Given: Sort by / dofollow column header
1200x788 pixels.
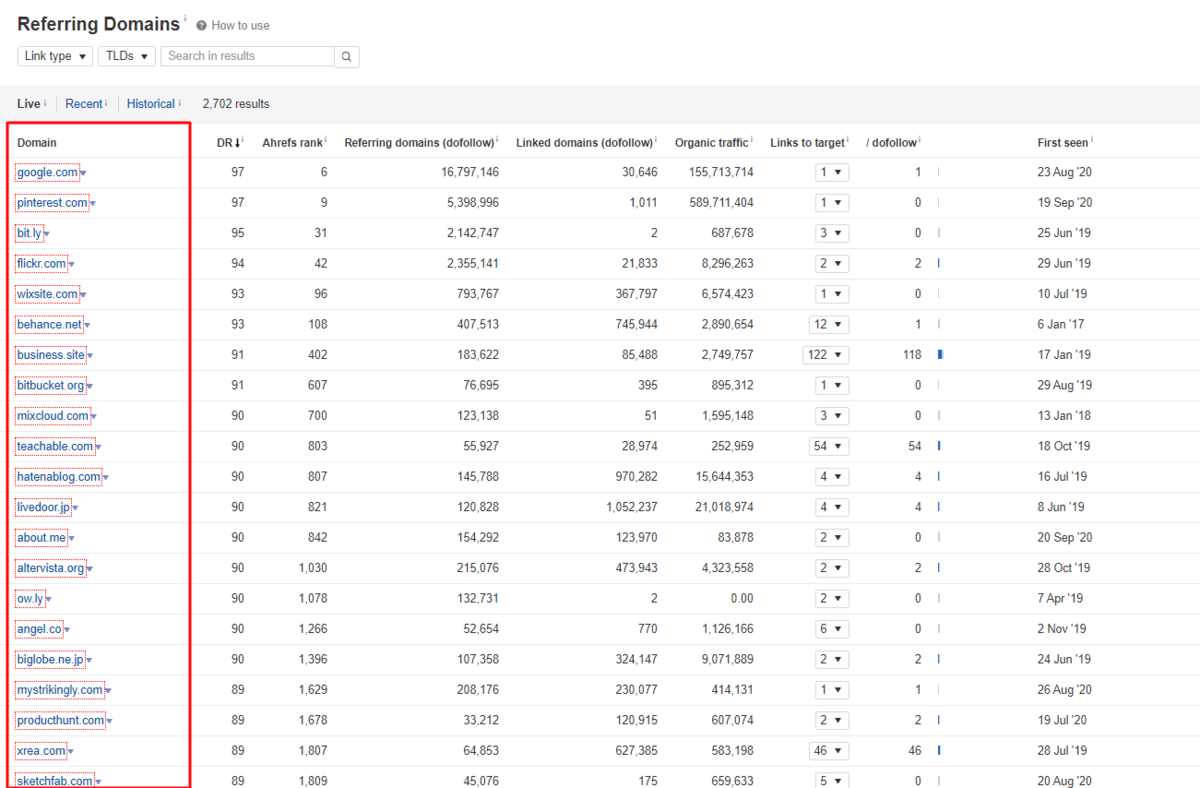Looking at the screenshot, I should click(x=891, y=143).
